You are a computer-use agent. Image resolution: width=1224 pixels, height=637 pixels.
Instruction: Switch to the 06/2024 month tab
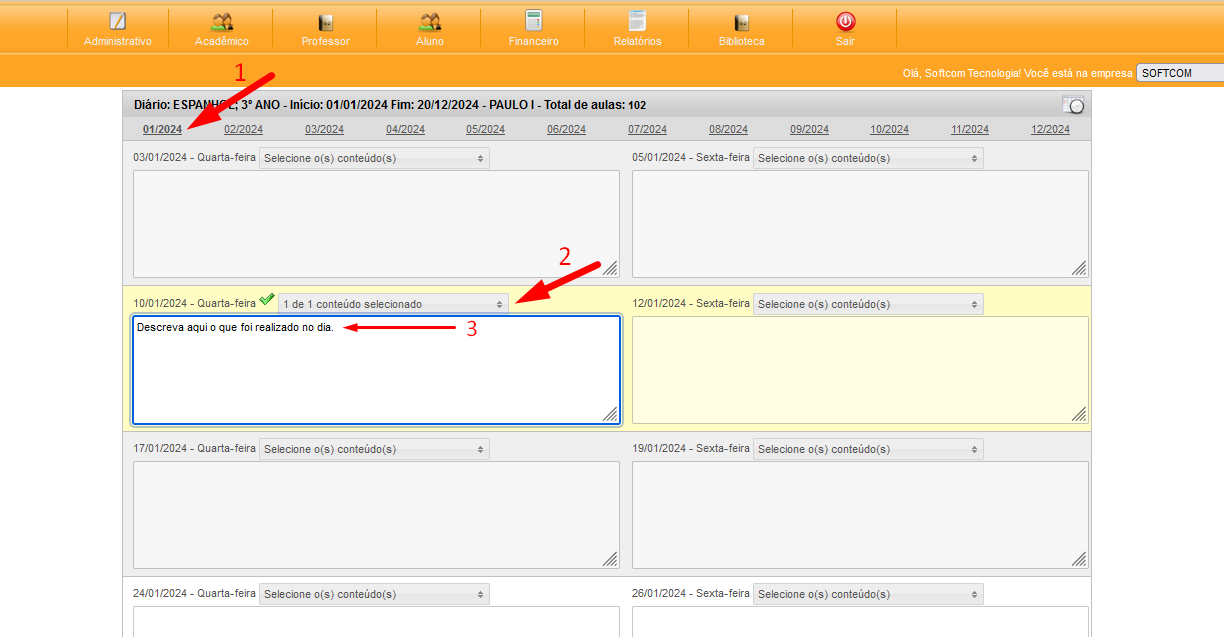point(566,130)
